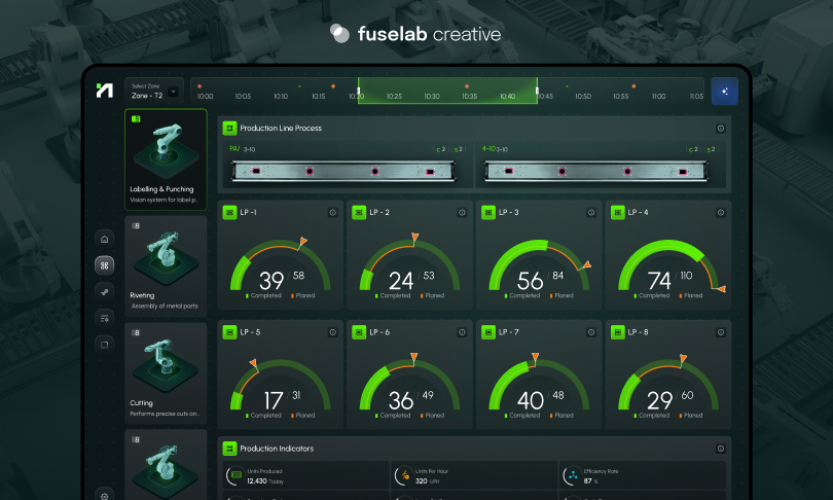This screenshot has width=833, height=500.
Task: Click the 10:50 mark on the timeline
Action: click(x=583, y=96)
